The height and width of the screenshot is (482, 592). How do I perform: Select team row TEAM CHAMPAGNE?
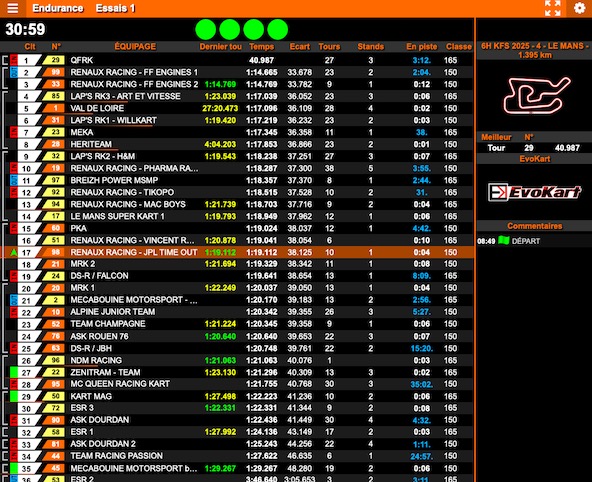click(237, 324)
